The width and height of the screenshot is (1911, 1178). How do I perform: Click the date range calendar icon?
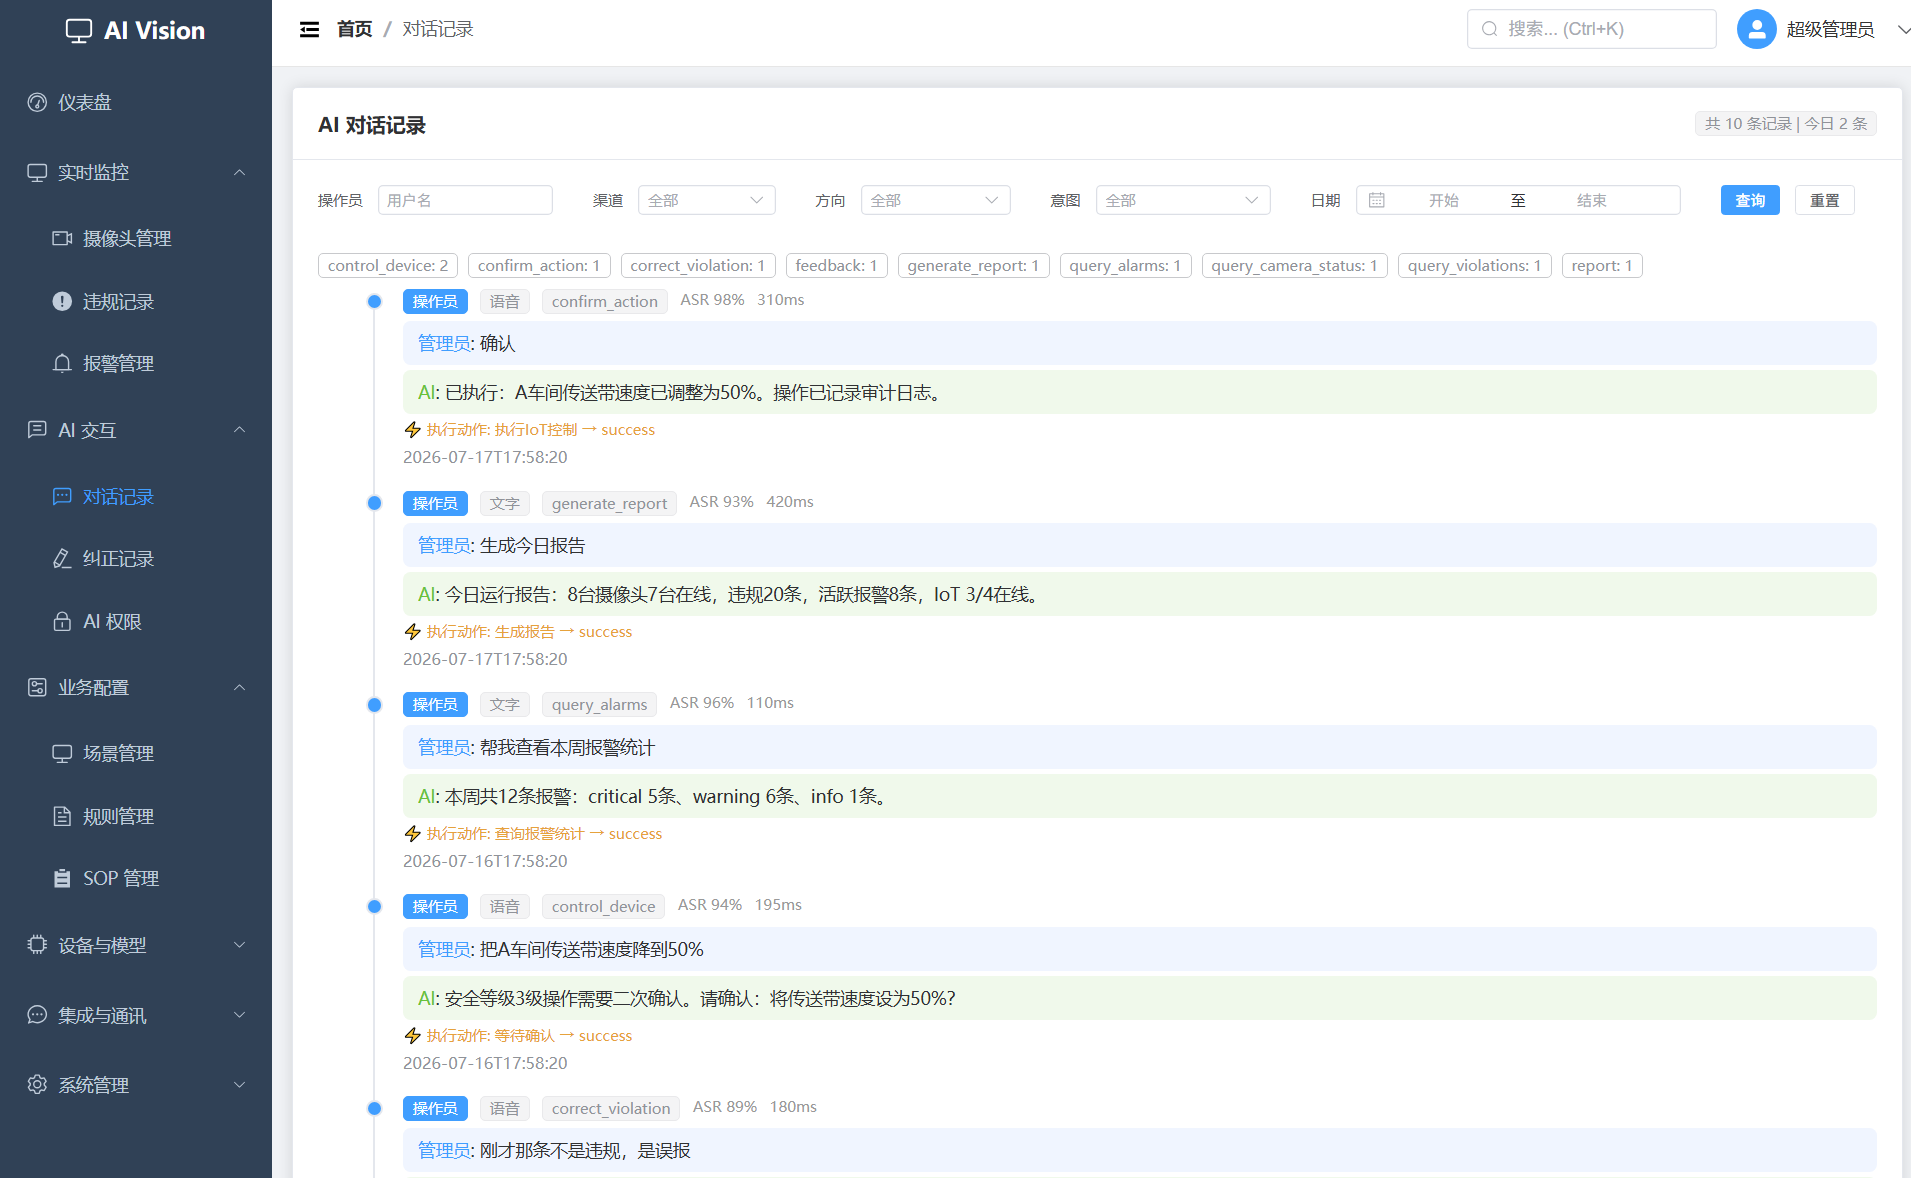pos(1377,200)
